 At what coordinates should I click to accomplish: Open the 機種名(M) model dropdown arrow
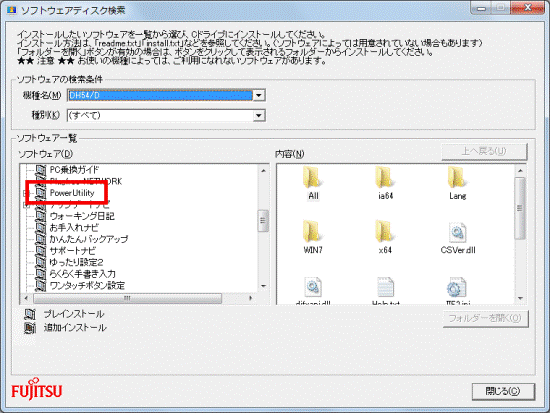coord(259,95)
